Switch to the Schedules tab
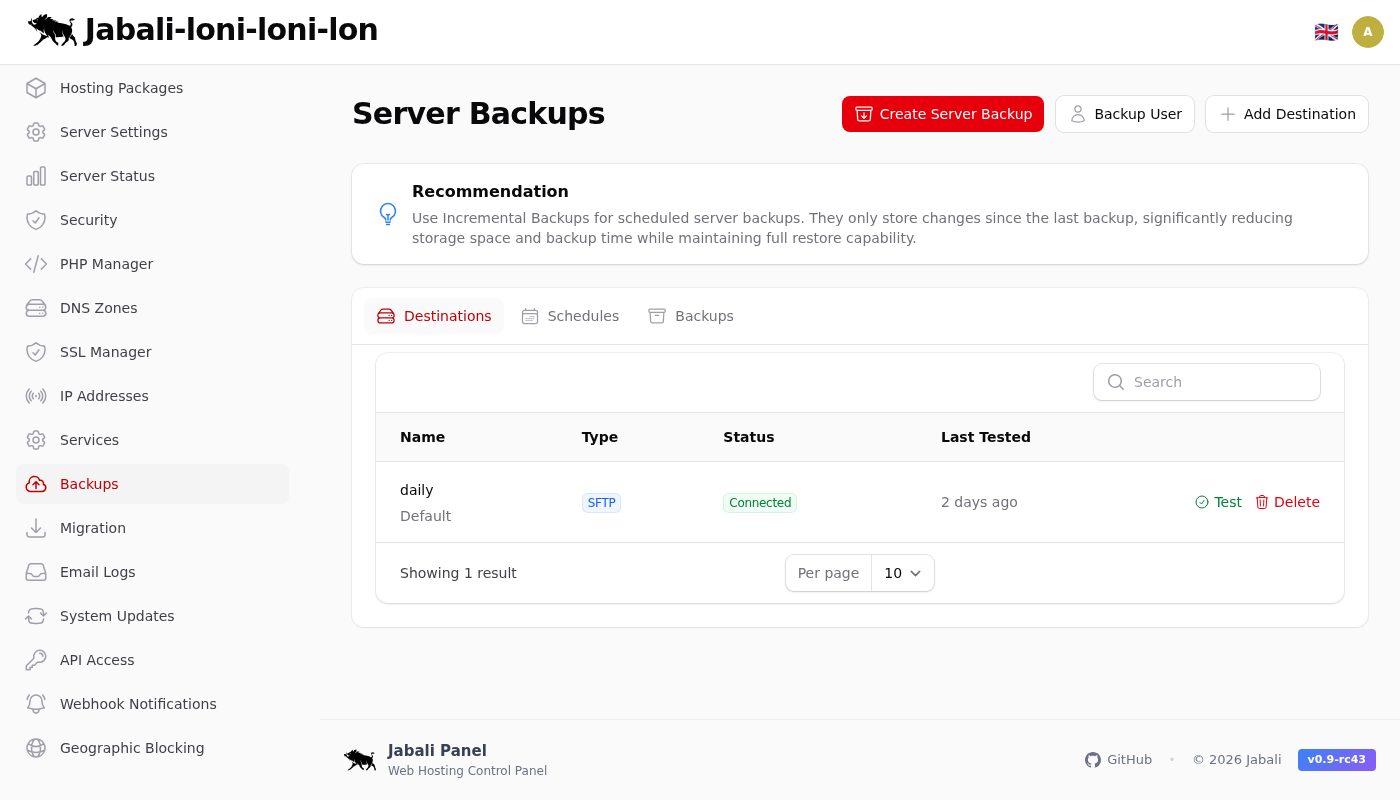Viewport: 1400px width, 800px height. (x=570, y=316)
